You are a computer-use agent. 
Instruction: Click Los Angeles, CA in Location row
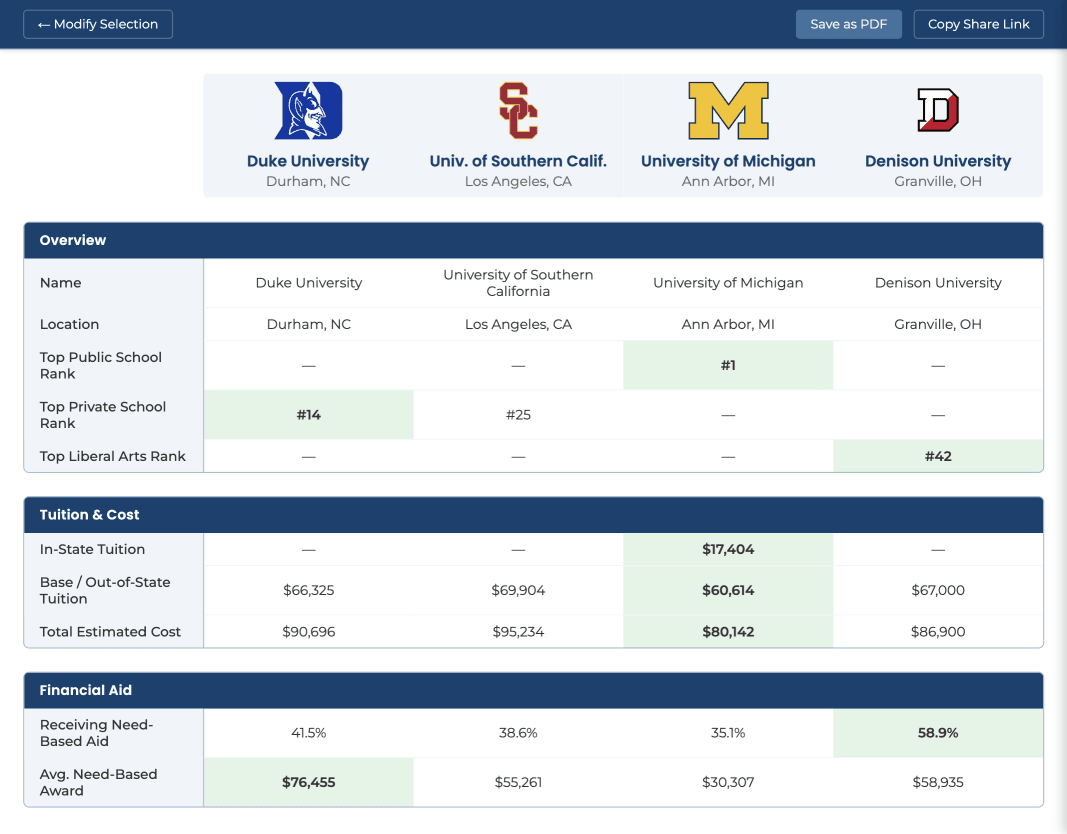click(518, 324)
